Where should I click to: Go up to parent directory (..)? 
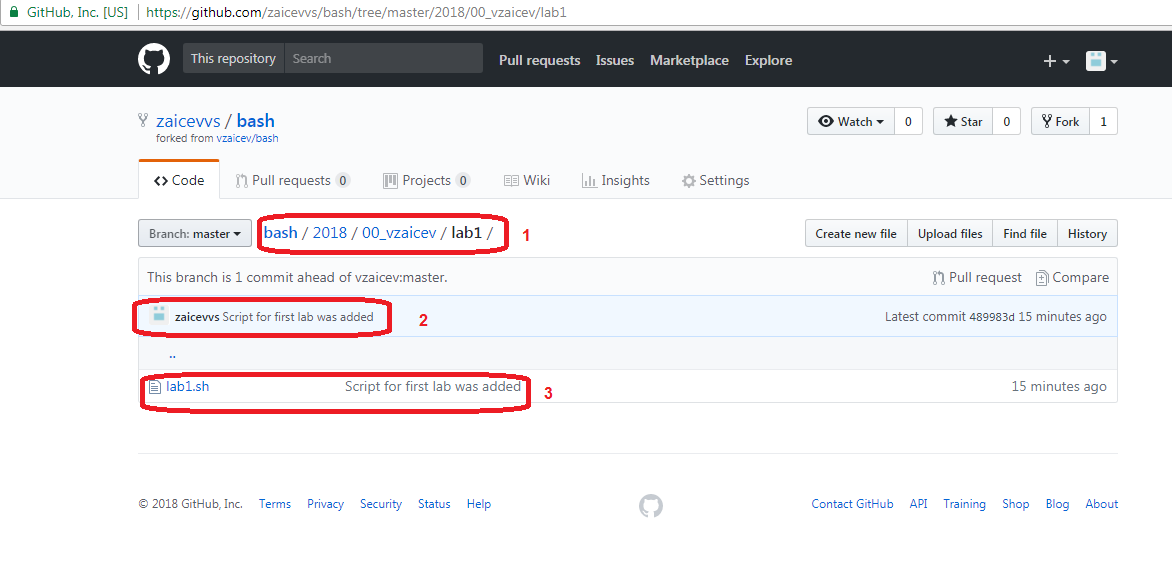pyautogui.click(x=173, y=354)
